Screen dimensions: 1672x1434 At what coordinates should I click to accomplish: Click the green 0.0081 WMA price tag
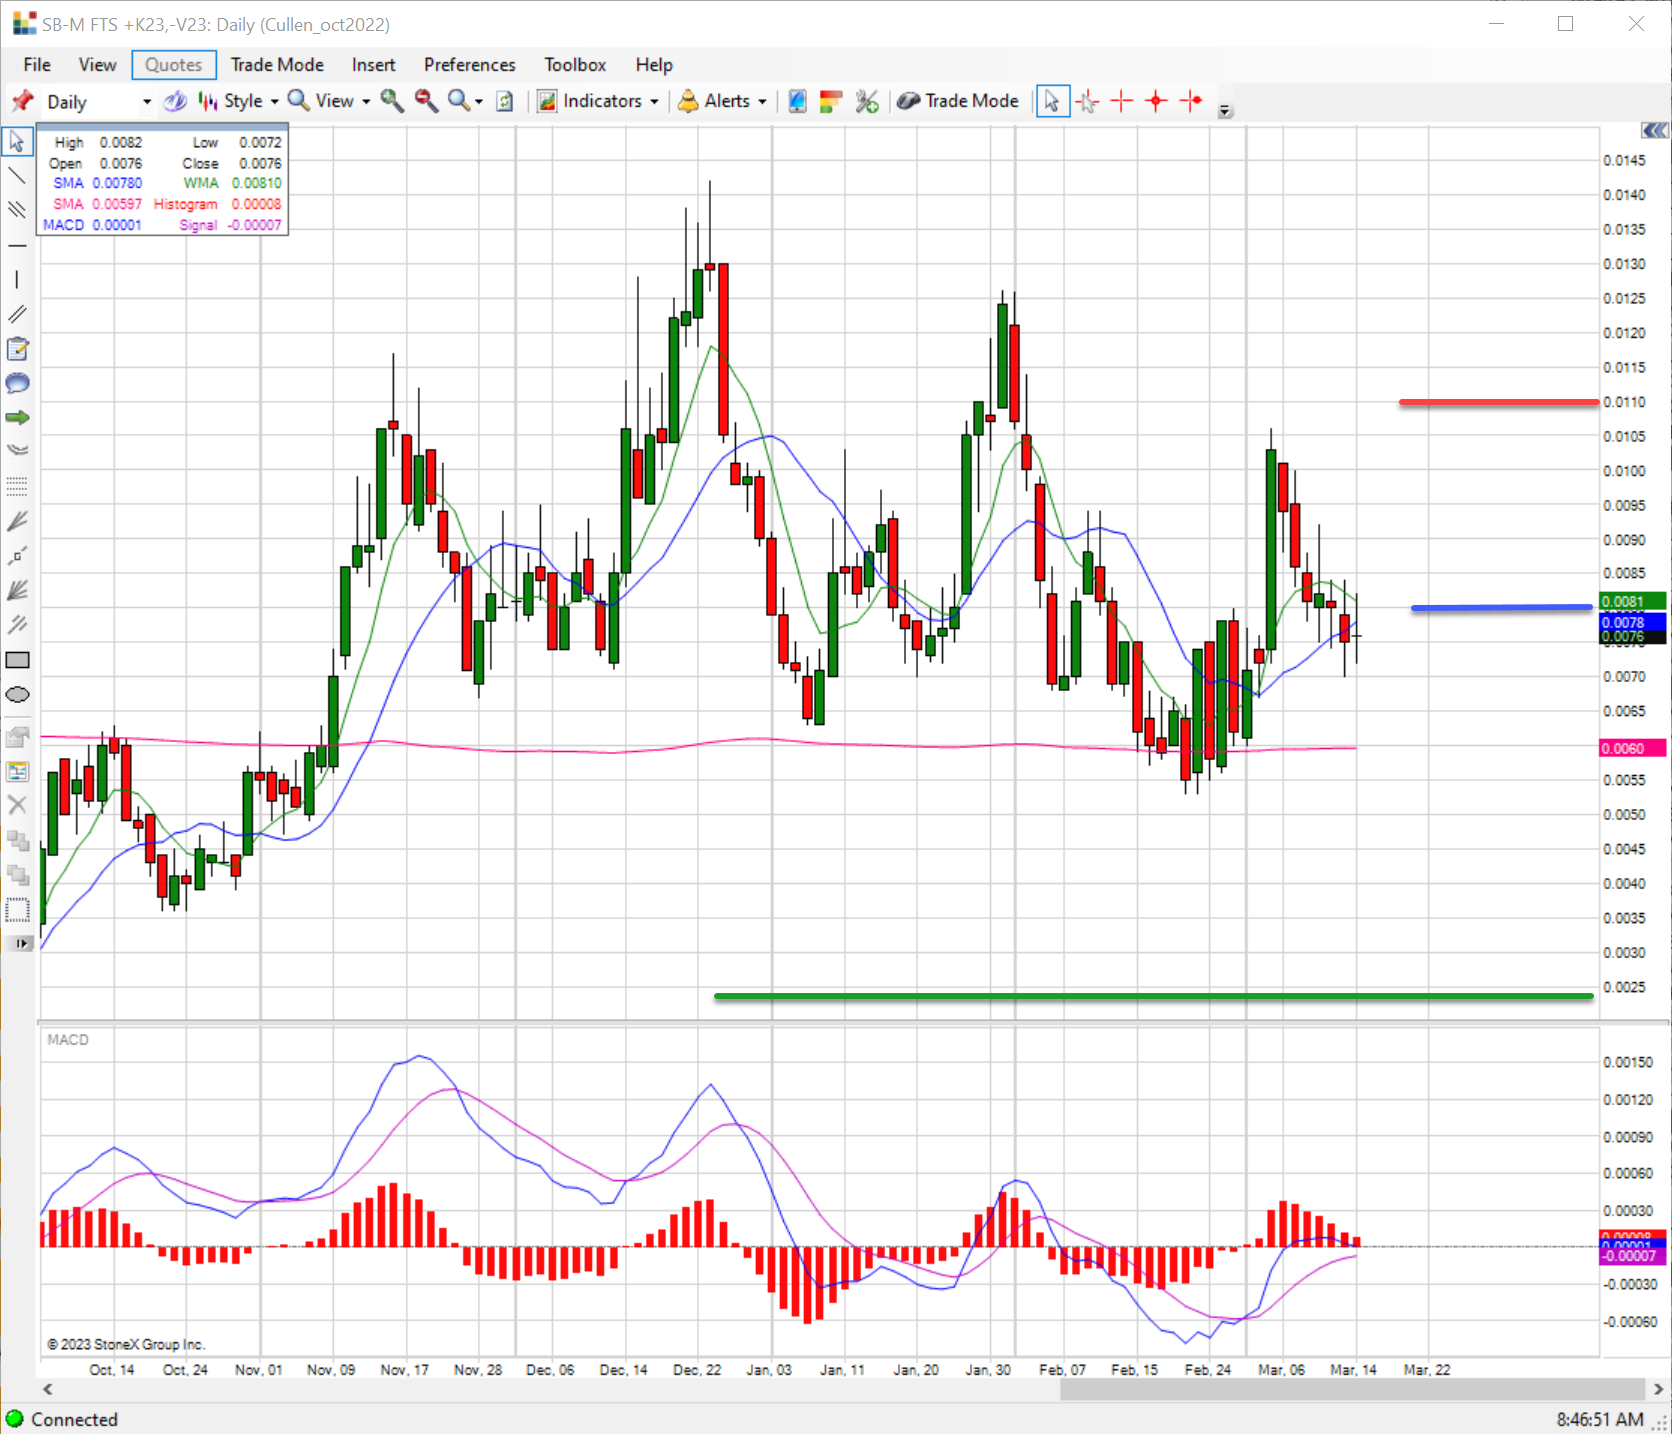[1633, 601]
